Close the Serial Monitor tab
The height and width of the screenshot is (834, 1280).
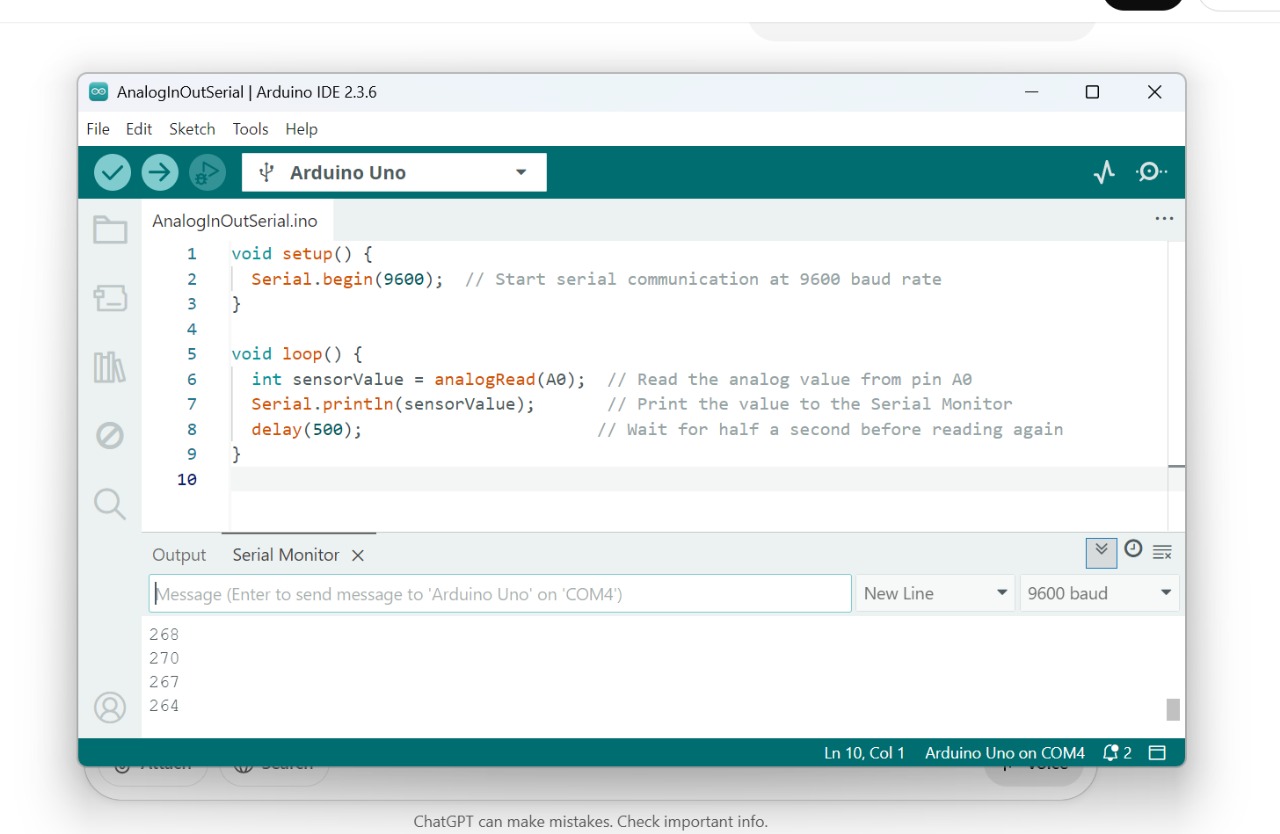click(x=357, y=555)
